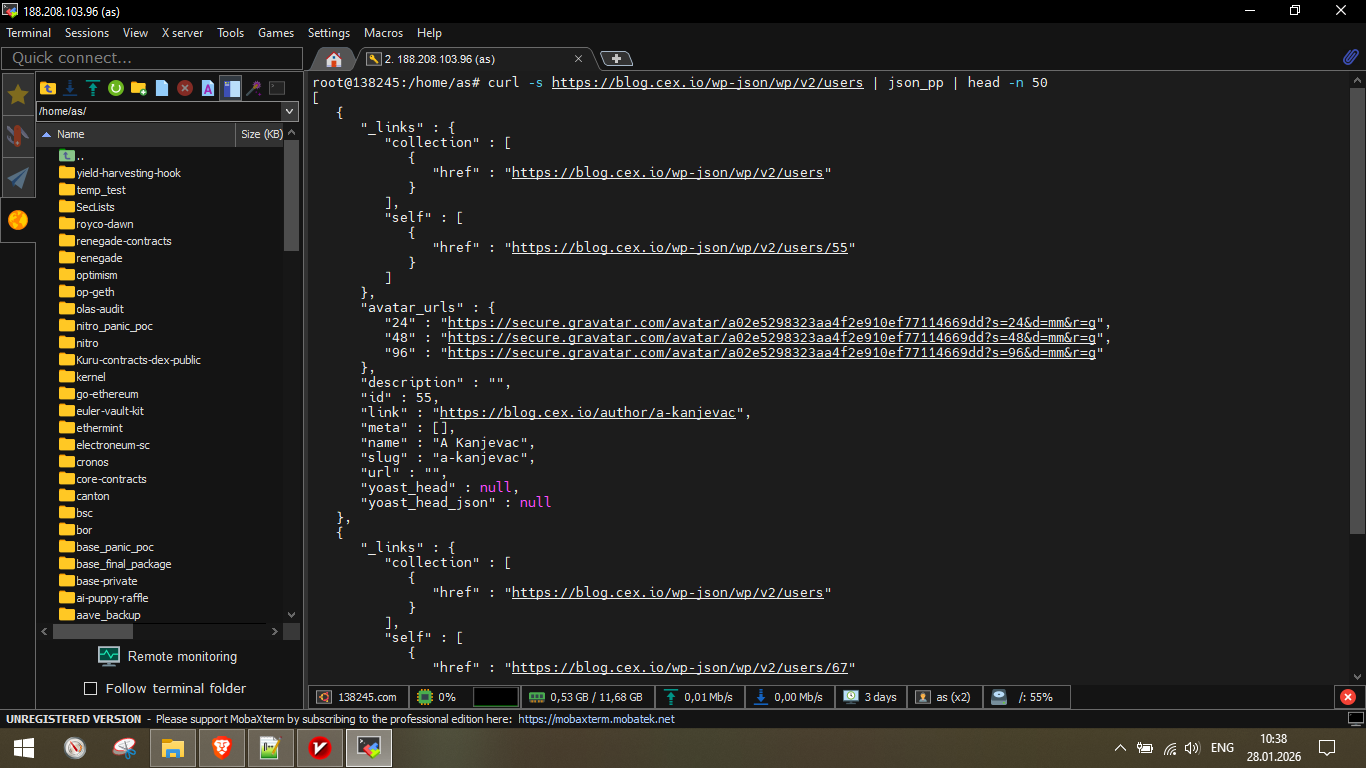Click the mobaxterm.mobatek.net subscription link
1366x768 pixels.
pos(596,718)
